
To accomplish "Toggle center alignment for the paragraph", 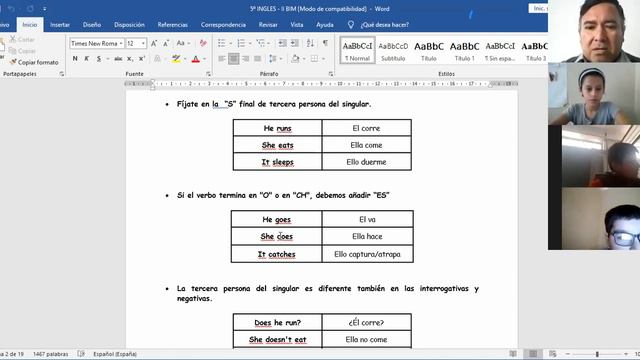I will (x=233, y=59).
